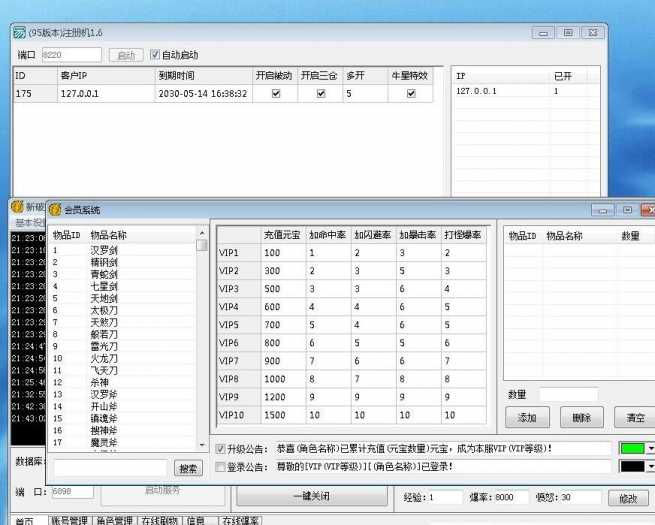The height and width of the screenshot is (525, 655).
Task: Click the green announcement color swatch
Action: (632, 449)
